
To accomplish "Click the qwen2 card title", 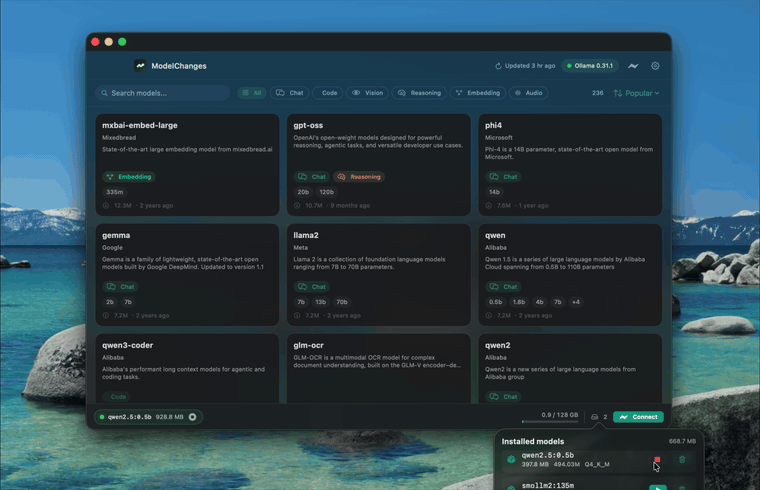I will click(x=497, y=345).
